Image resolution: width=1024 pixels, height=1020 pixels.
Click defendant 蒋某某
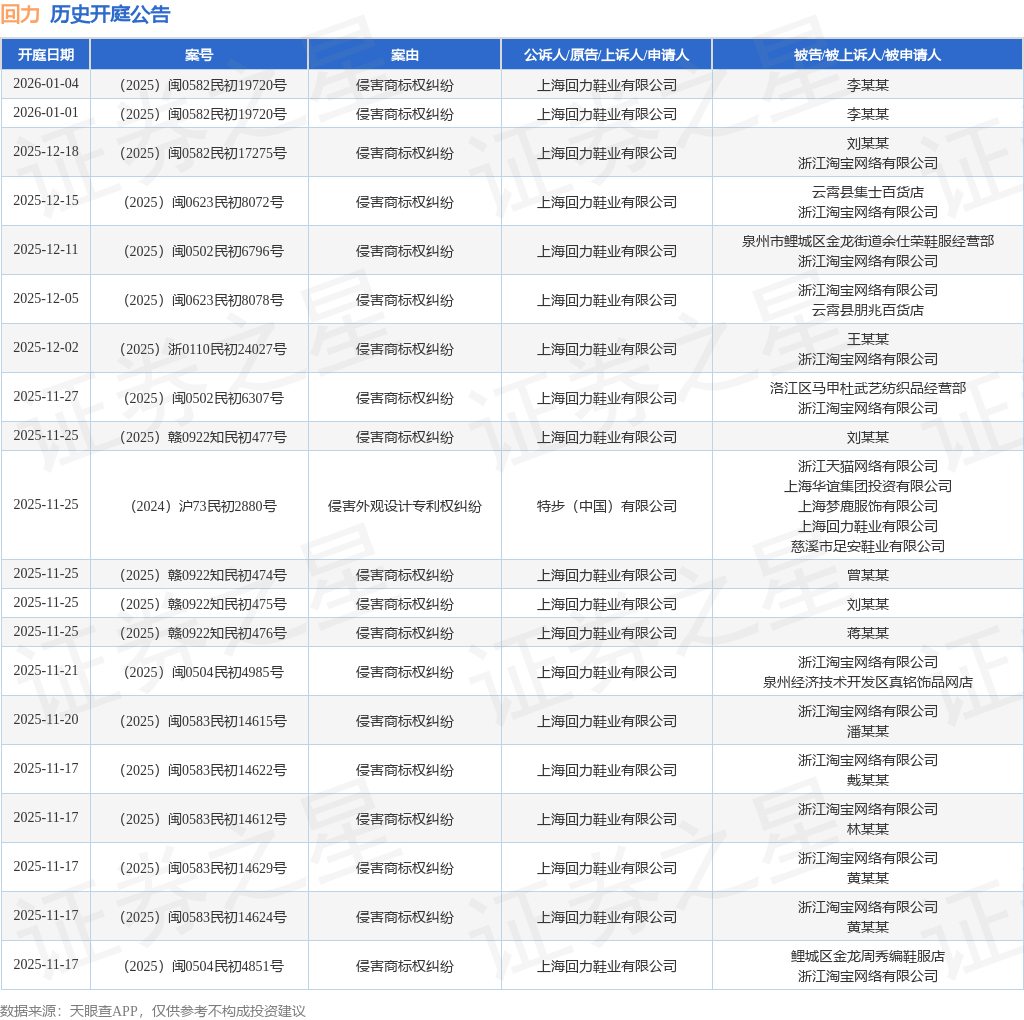(867, 633)
